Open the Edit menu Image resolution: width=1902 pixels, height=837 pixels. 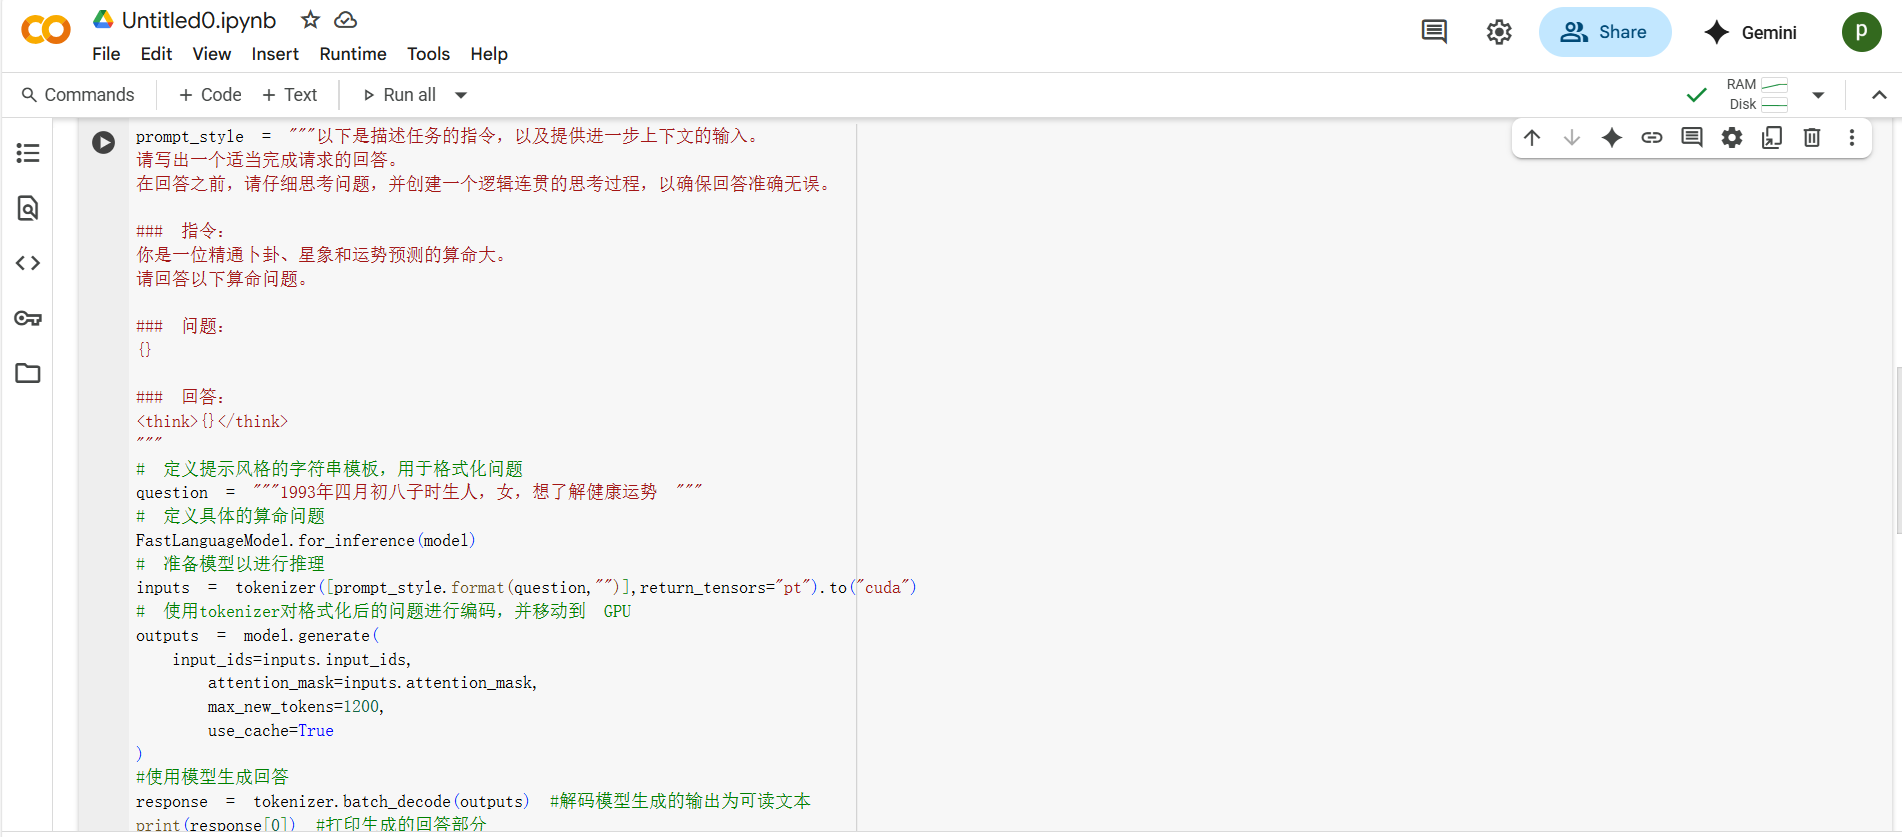pyautogui.click(x=156, y=54)
